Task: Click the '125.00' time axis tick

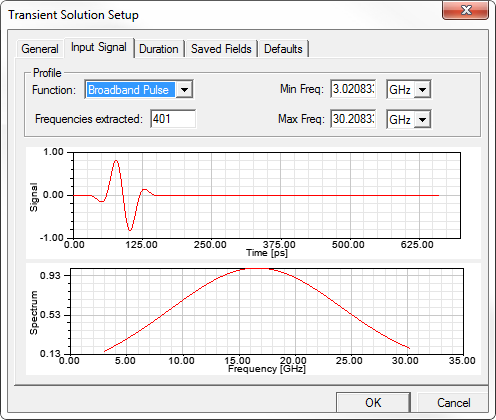Action: 142,245
